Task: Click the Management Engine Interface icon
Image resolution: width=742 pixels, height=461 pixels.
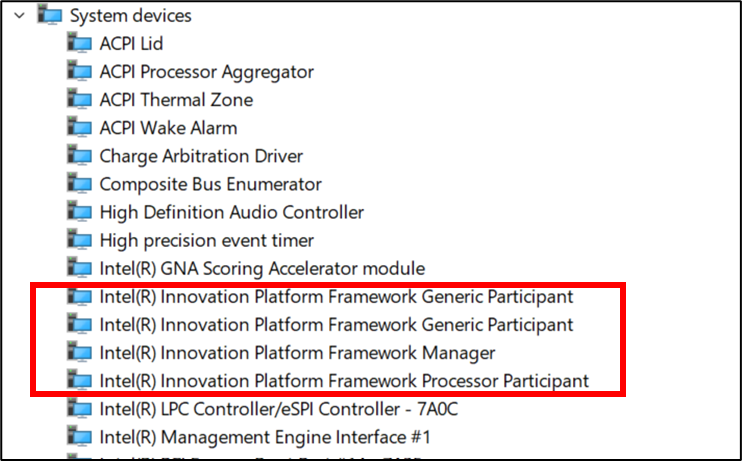Action: 79,437
